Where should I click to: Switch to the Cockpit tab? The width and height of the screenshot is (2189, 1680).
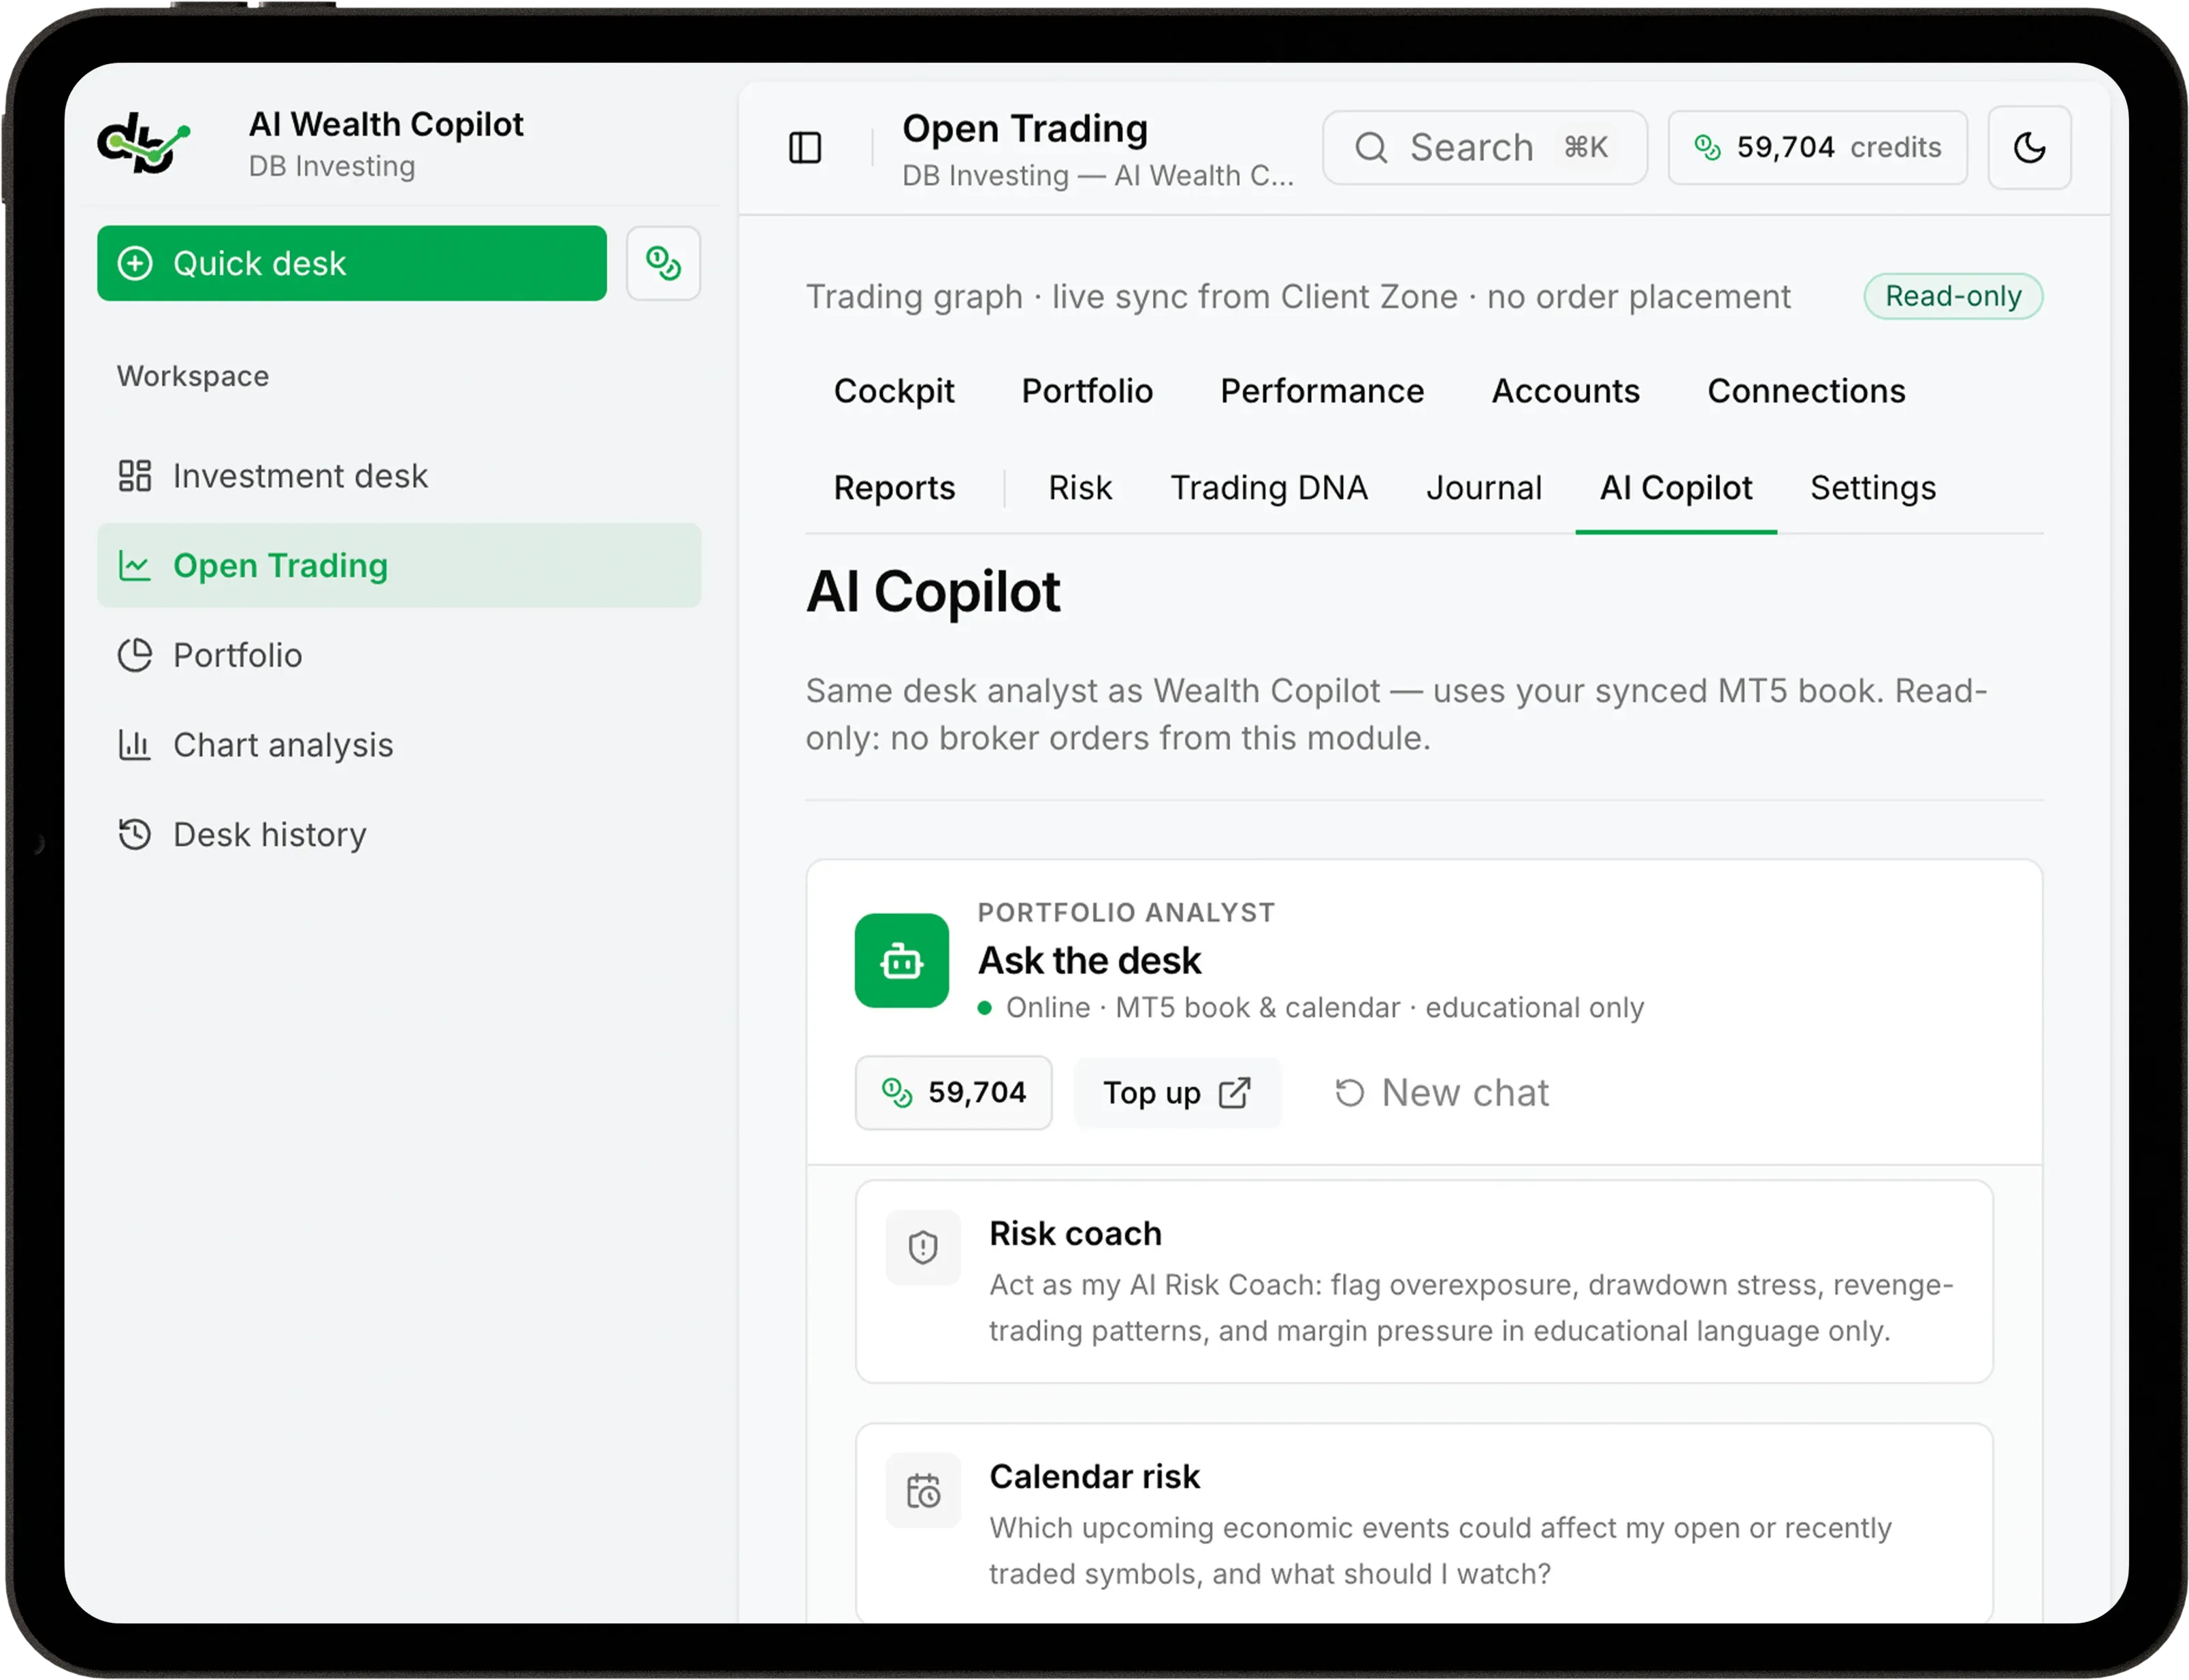(x=894, y=391)
